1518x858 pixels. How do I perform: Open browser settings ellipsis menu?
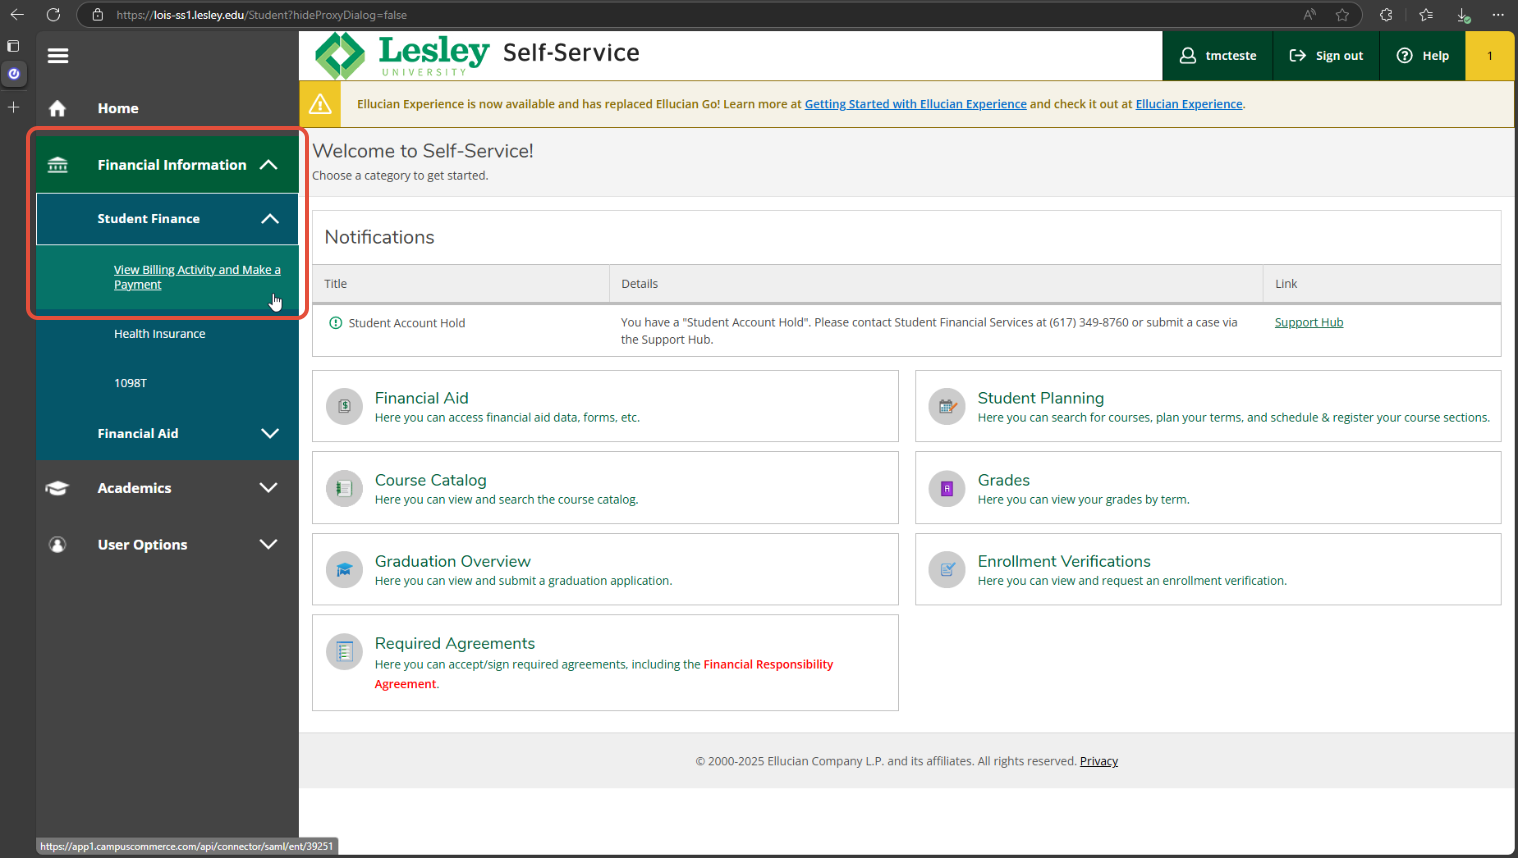tap(1498, 15)
